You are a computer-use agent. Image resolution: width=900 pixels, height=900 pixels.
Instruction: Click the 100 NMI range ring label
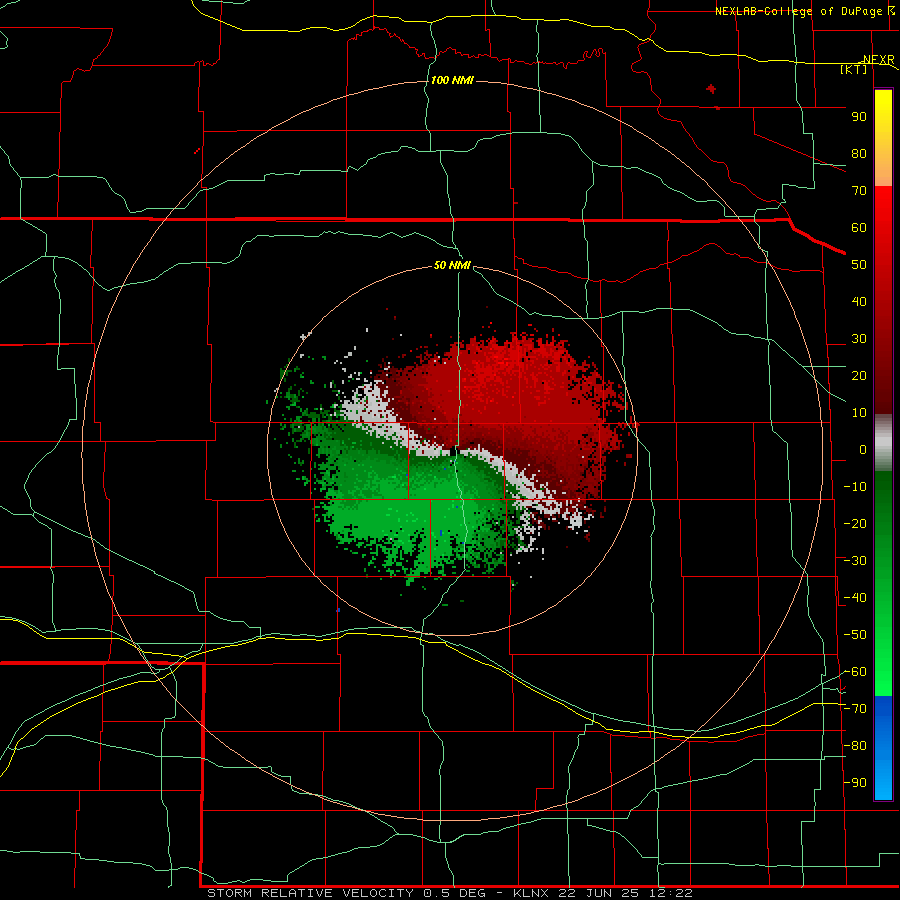pos(452,80)
